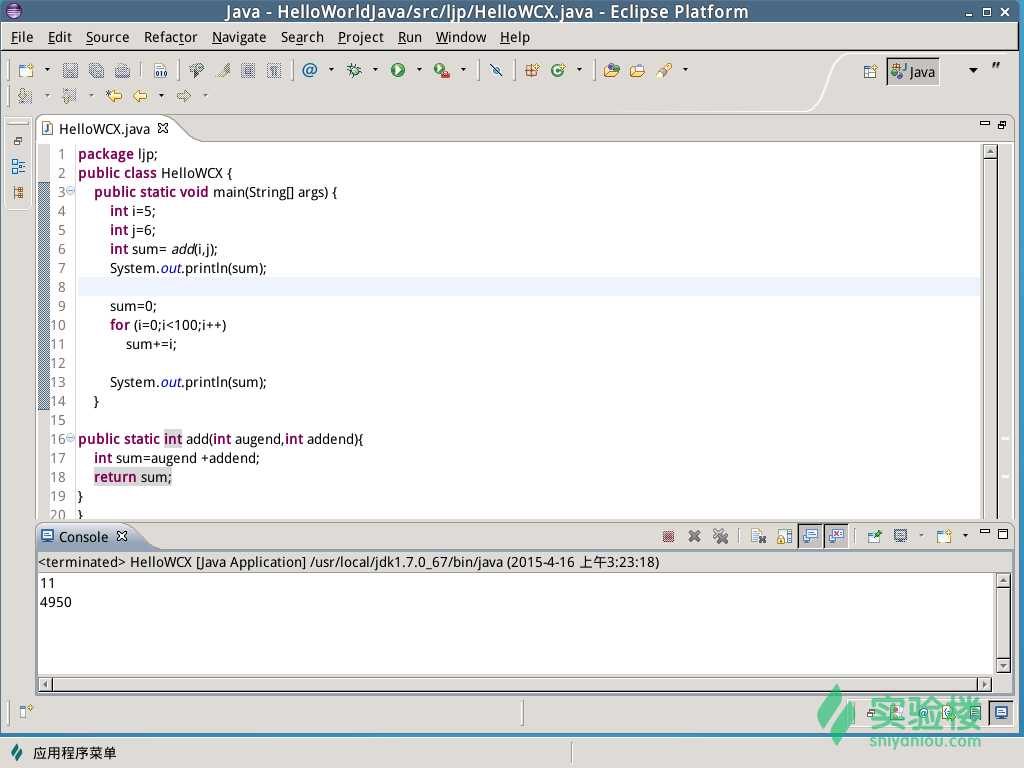Open the Navigate menu
1024x768 pixels.
pyautogui.click(x=239, y=37)
